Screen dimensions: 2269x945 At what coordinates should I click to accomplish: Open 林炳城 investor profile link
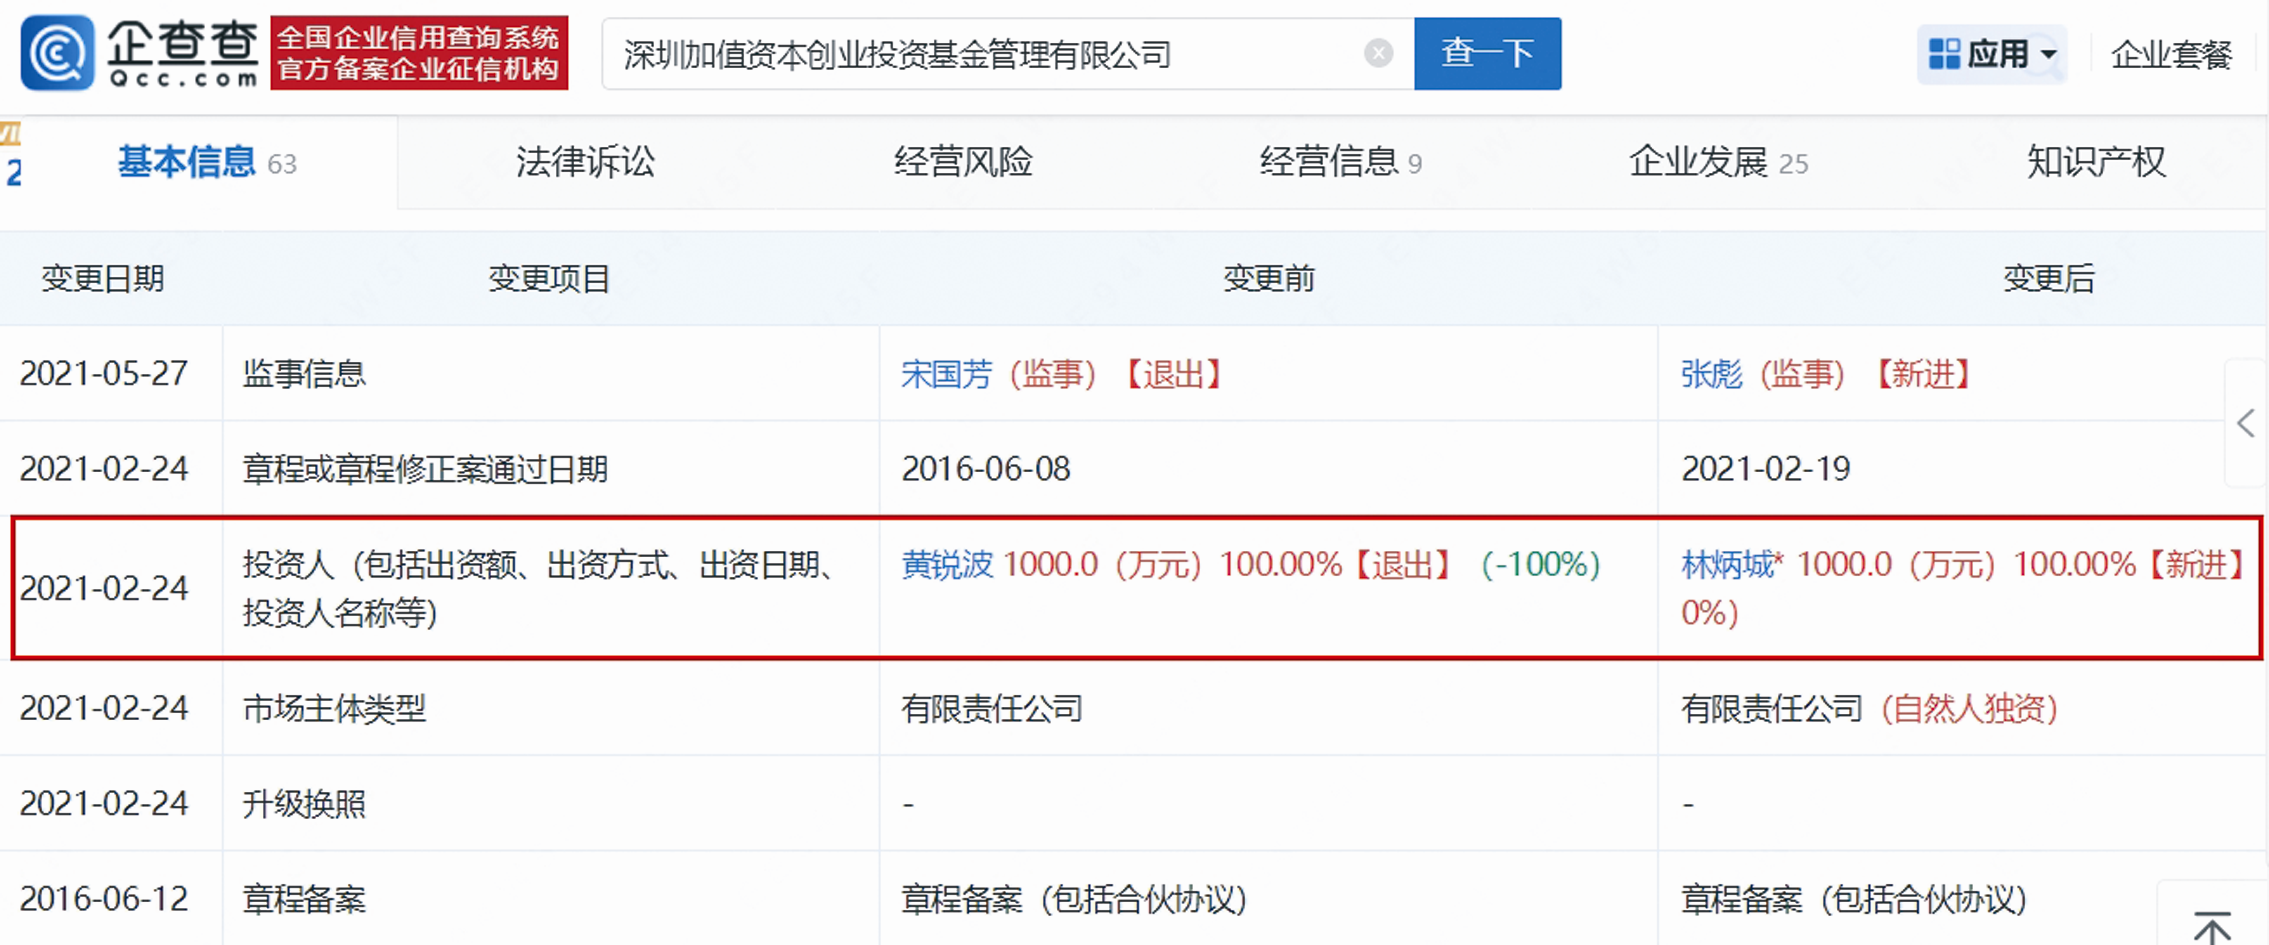pyautogui.click(x=1727, y=565)
